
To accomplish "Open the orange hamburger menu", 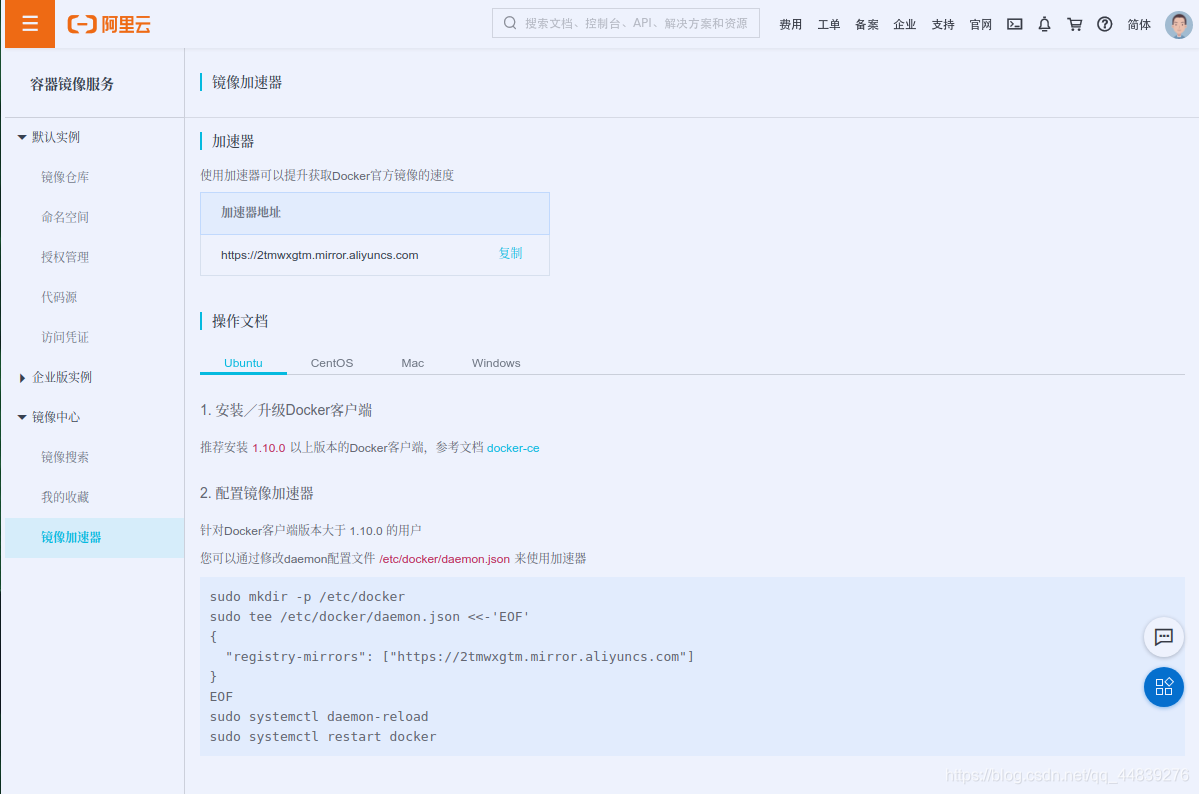I will pyautogui.click(x=30, y=24).
